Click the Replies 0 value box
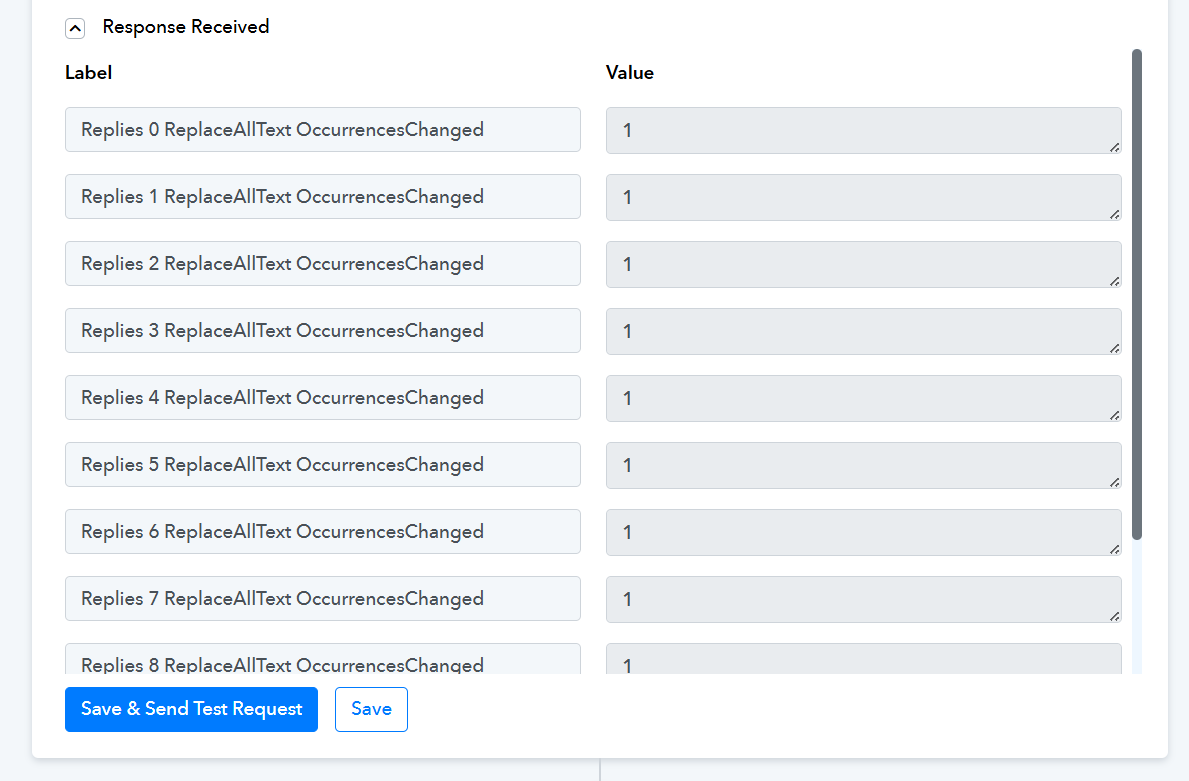The height and width of the screenshot is (781, 1189). coord(864,130)
